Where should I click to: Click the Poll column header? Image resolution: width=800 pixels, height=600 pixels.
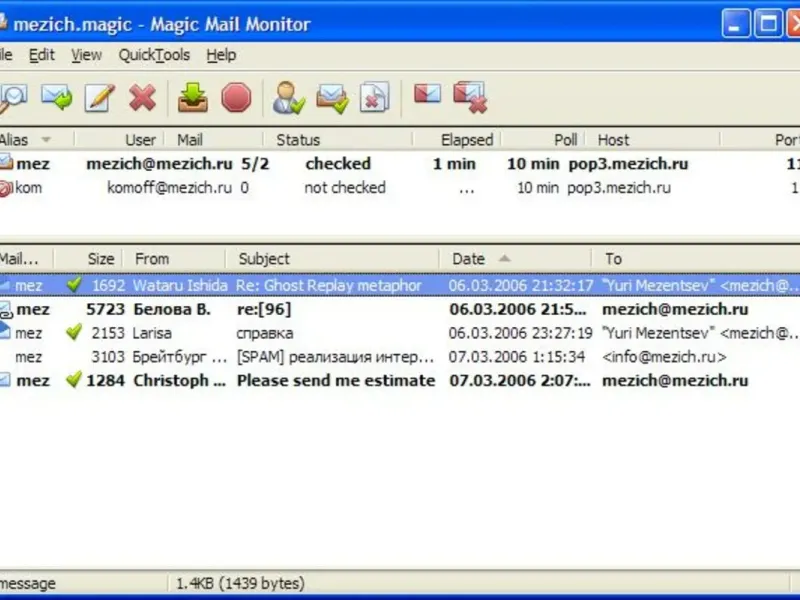(x=543, y=140)
